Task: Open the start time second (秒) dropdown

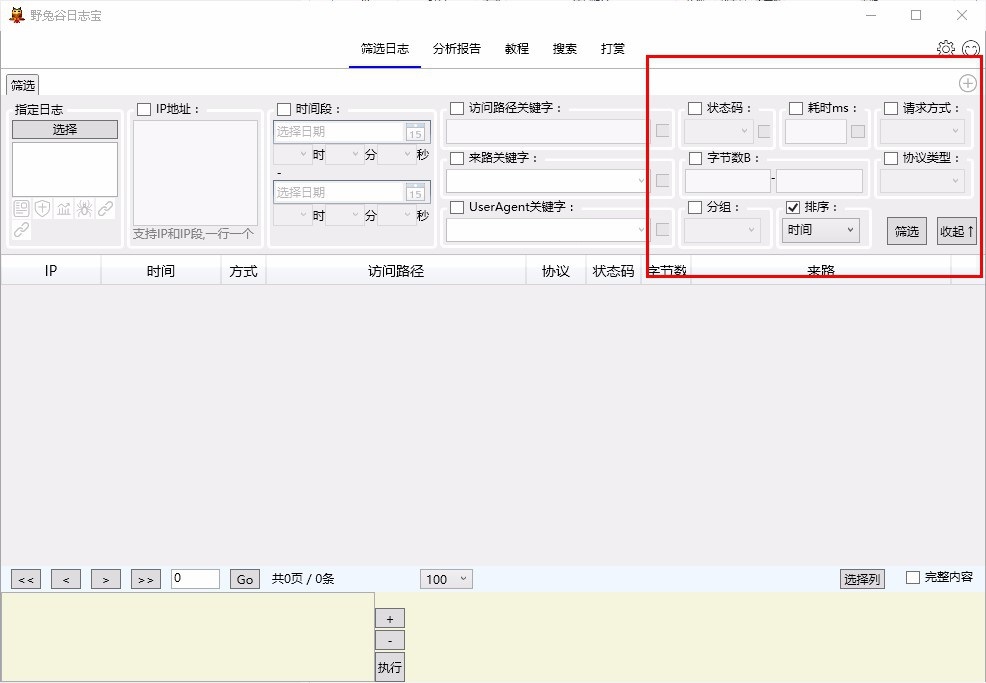Action: (396, 155)
